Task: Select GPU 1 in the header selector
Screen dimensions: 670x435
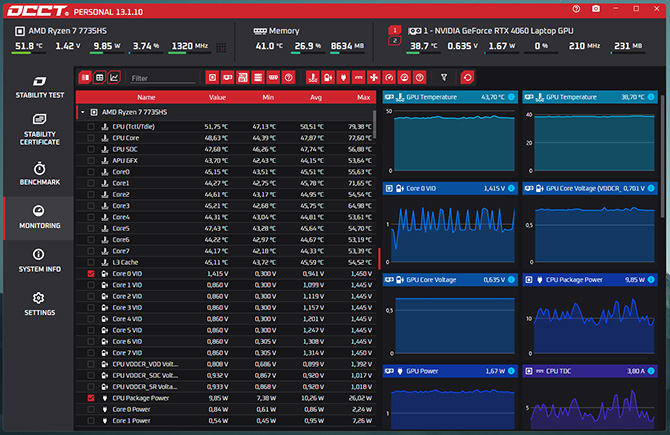Action: [x=395, y=30]
